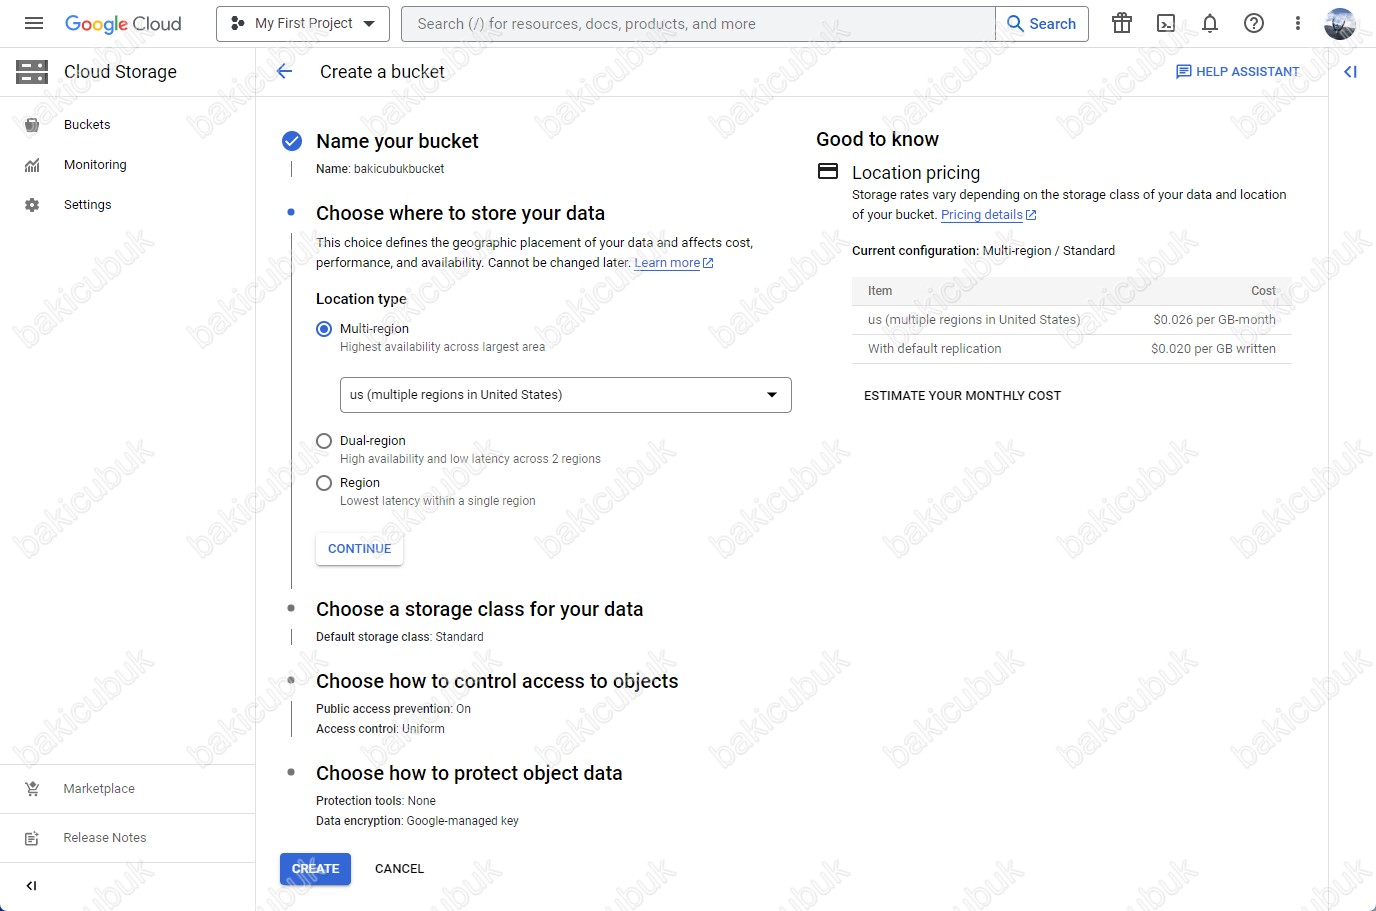Click the CONTINUE button
Screen dimensions: 1376x911
pos(360,549)
